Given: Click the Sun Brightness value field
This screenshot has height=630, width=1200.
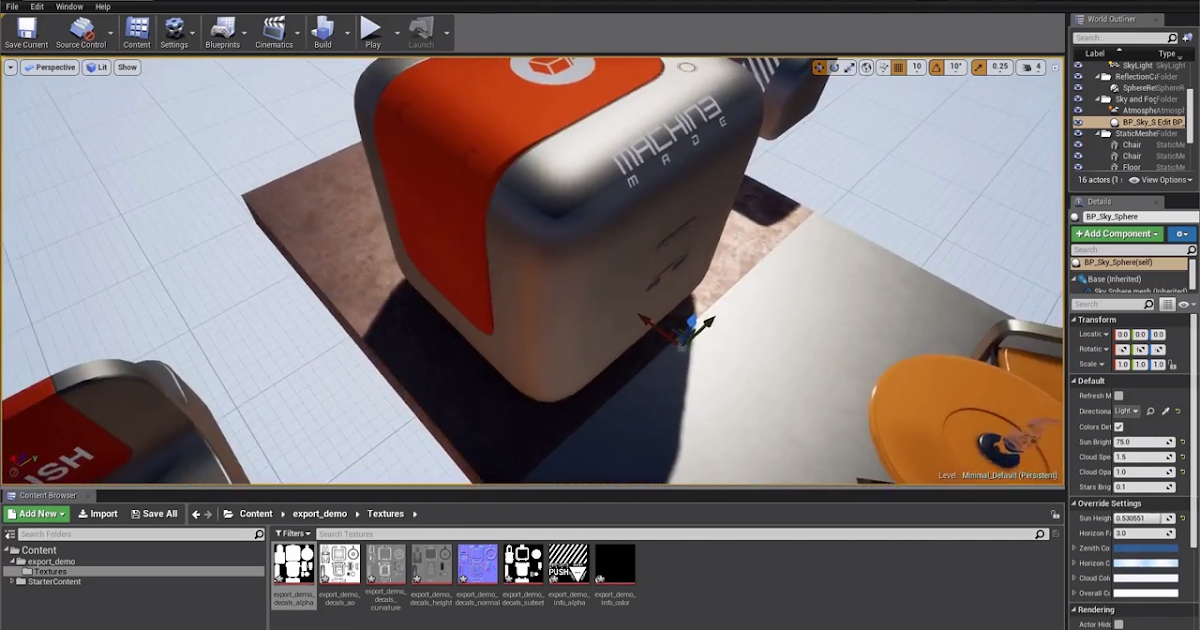Looking at the screenshot, I should click(1144, 442).
